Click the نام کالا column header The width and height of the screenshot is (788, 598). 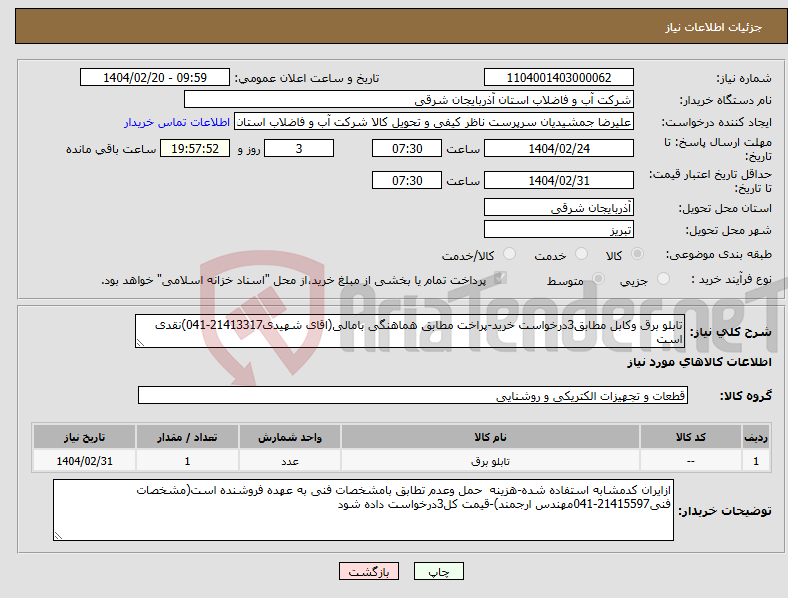pyautogui.click(x=490, y=437)
